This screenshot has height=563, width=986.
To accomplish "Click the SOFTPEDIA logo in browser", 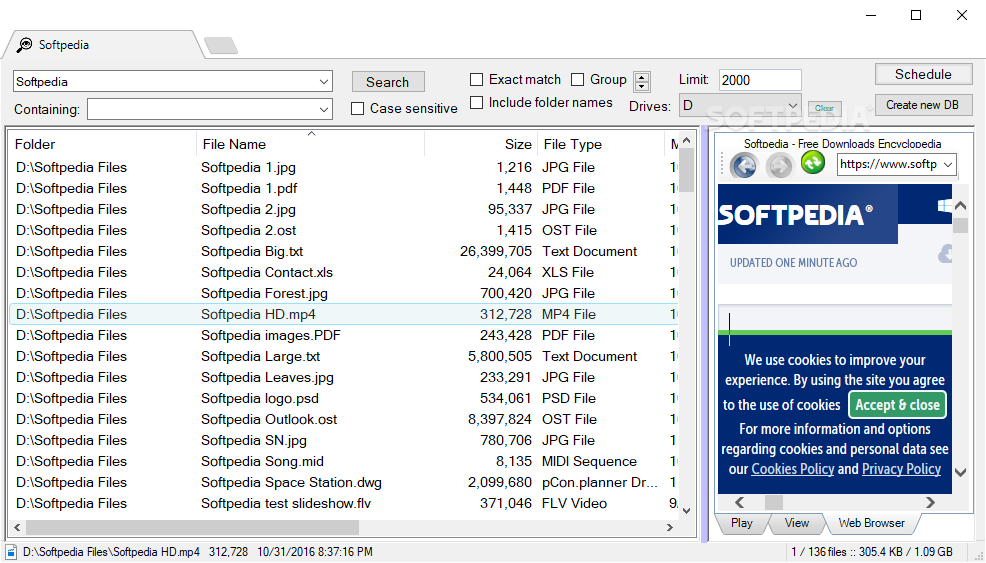I will pos(795,215).
